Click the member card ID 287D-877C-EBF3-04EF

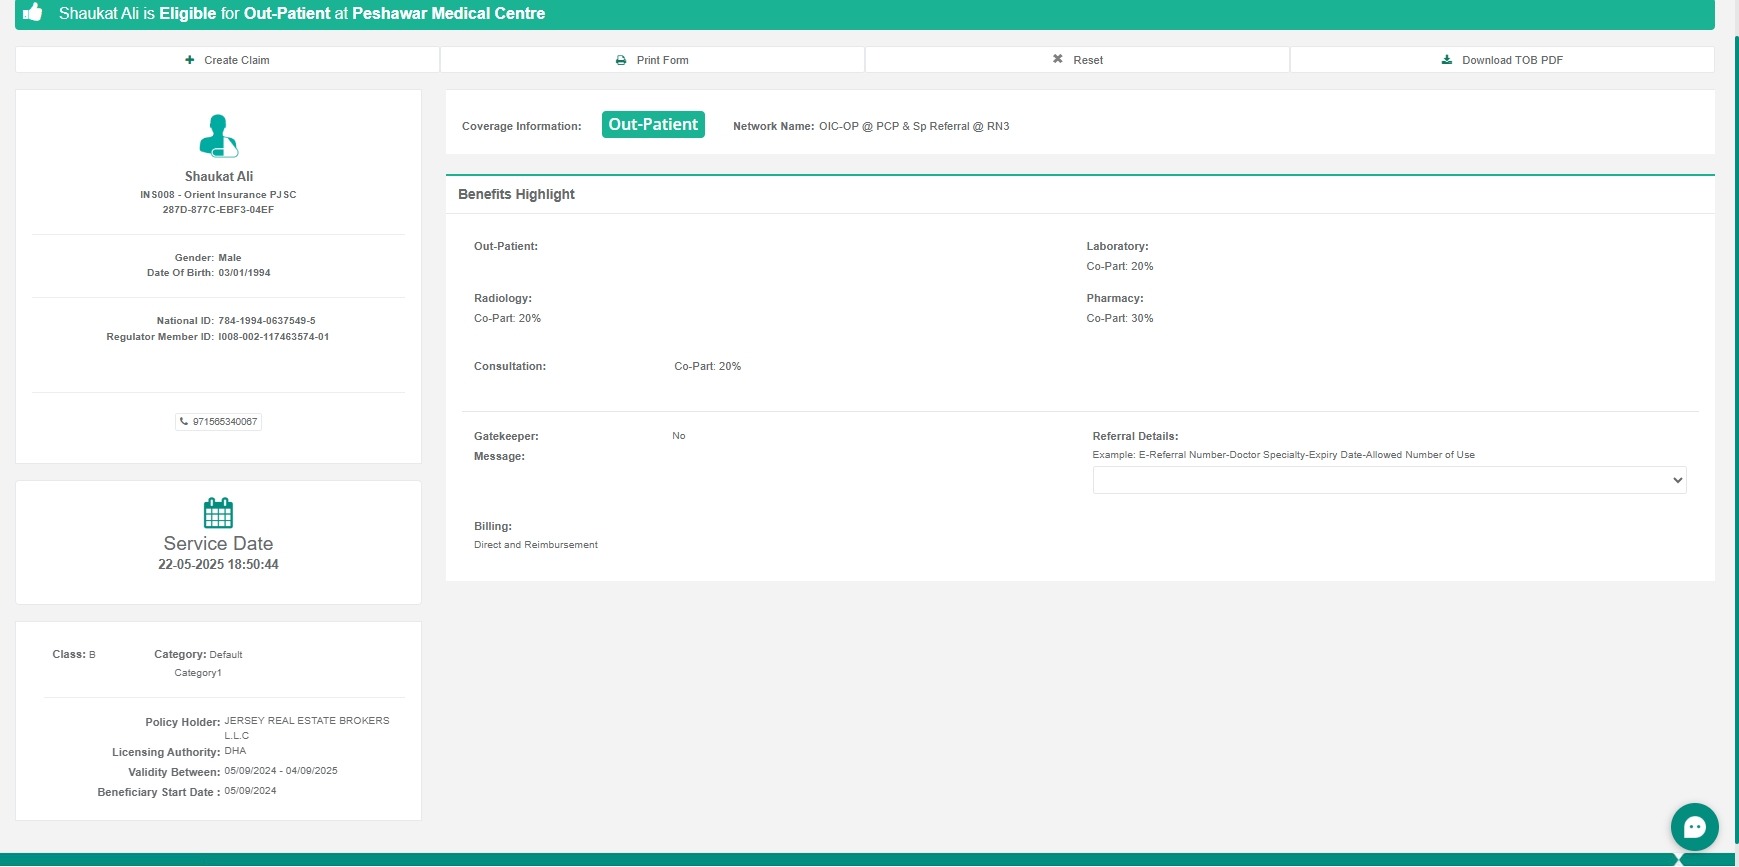[x=218, y=210]
